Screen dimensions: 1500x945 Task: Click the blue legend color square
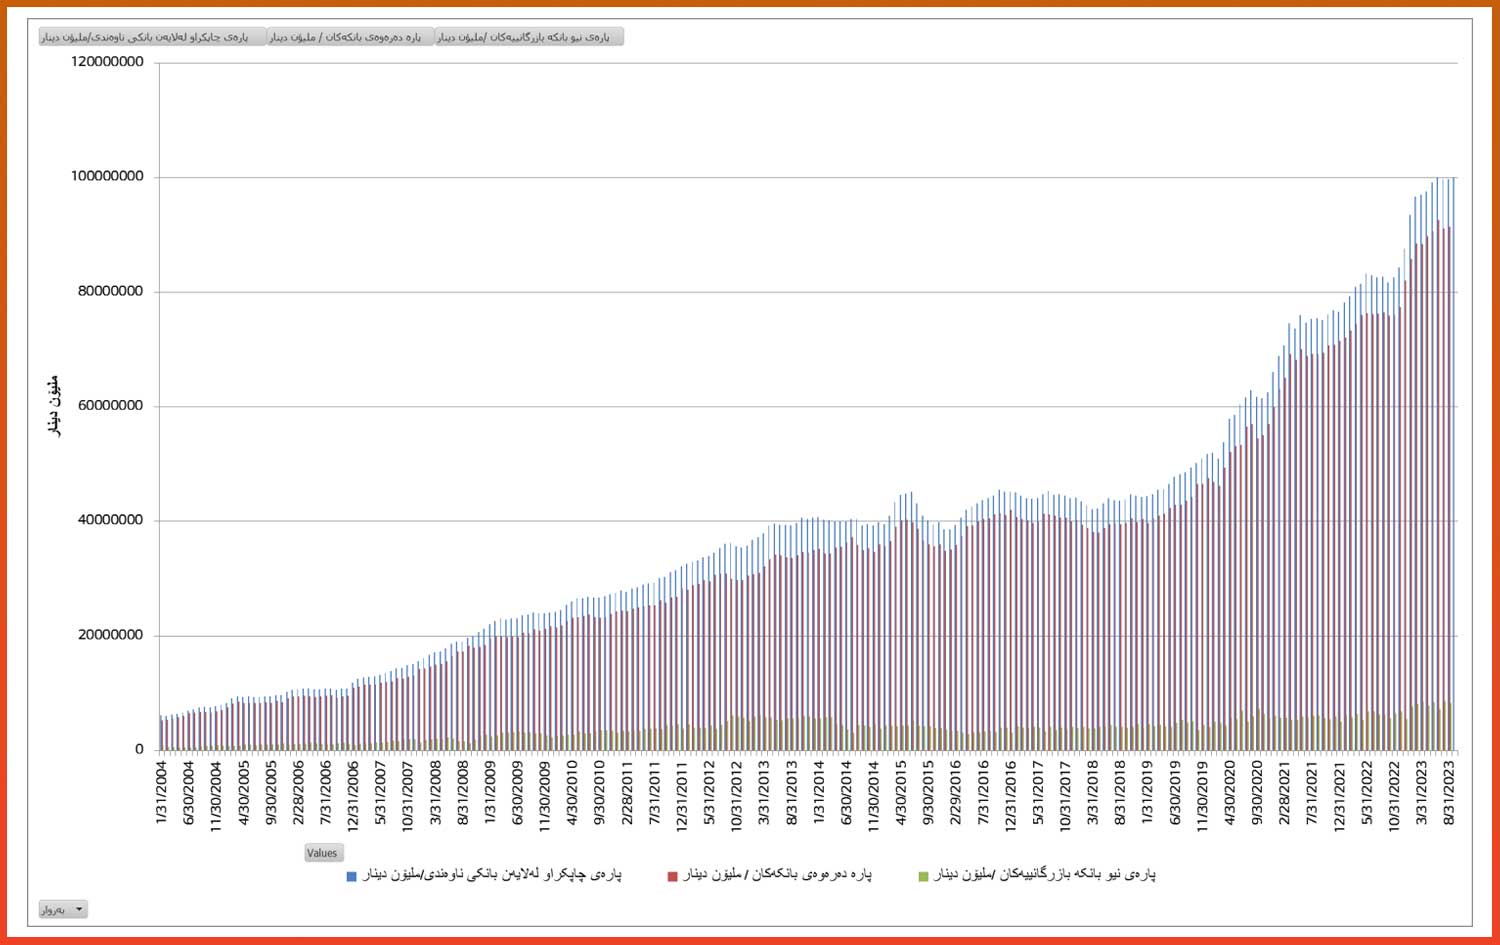tap(351, 877)
